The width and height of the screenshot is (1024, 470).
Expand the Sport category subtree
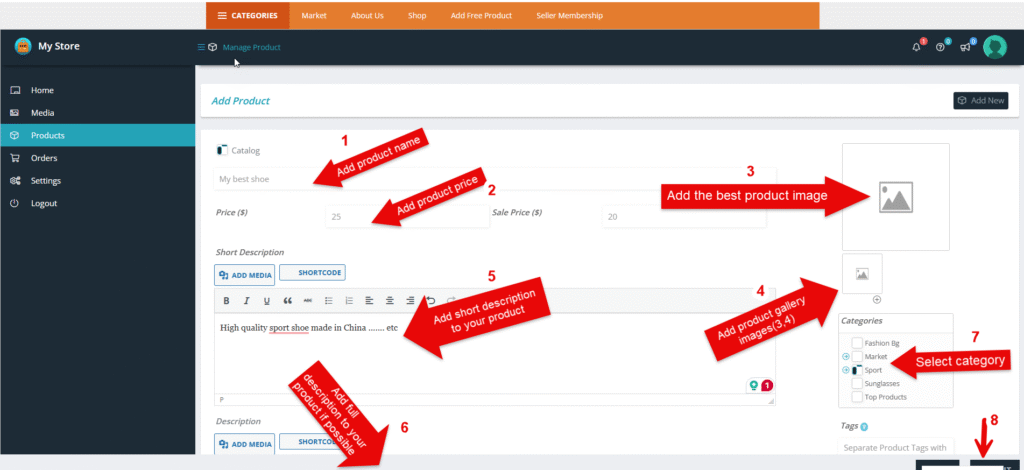coord(846,370)
